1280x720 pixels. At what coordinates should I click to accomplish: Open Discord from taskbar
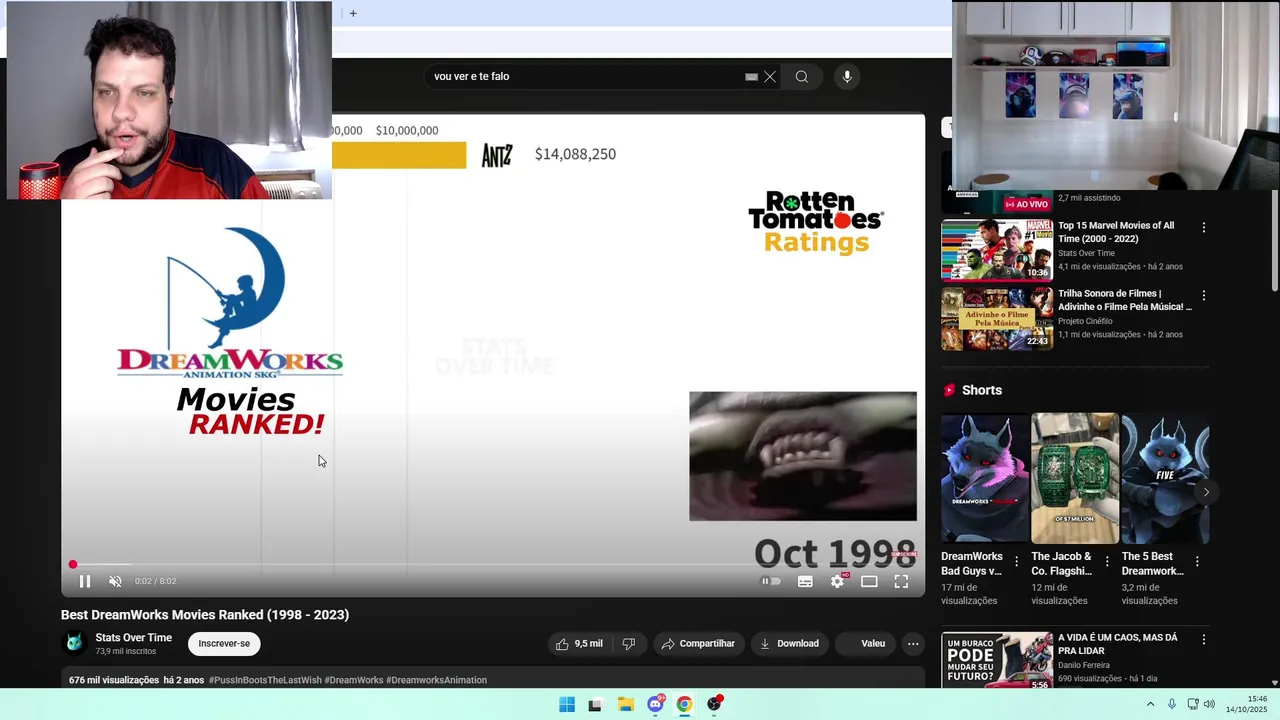[655, 704]
